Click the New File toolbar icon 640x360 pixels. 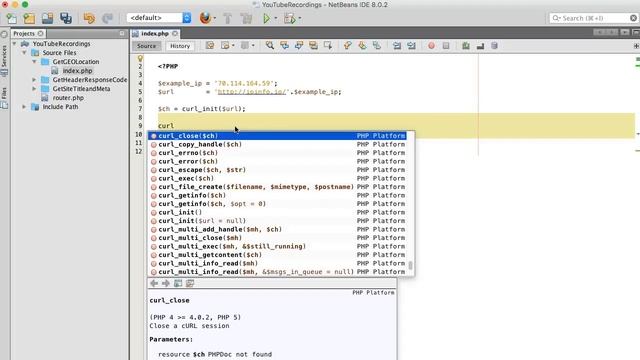pos(11,18)
